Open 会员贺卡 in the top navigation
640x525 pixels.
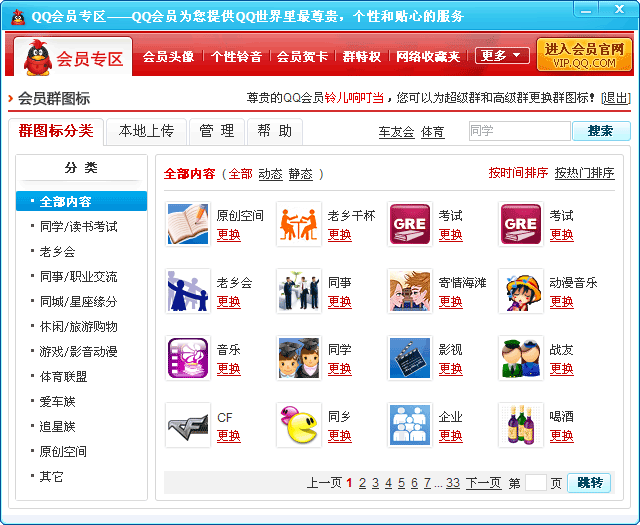coord(302,56)
